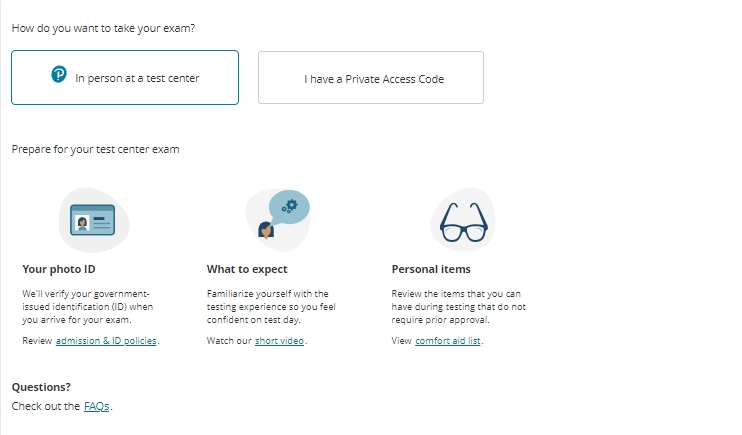Open the FAQs link
Image resolution: width=742 pixels, height=435 pixels.
97,407
